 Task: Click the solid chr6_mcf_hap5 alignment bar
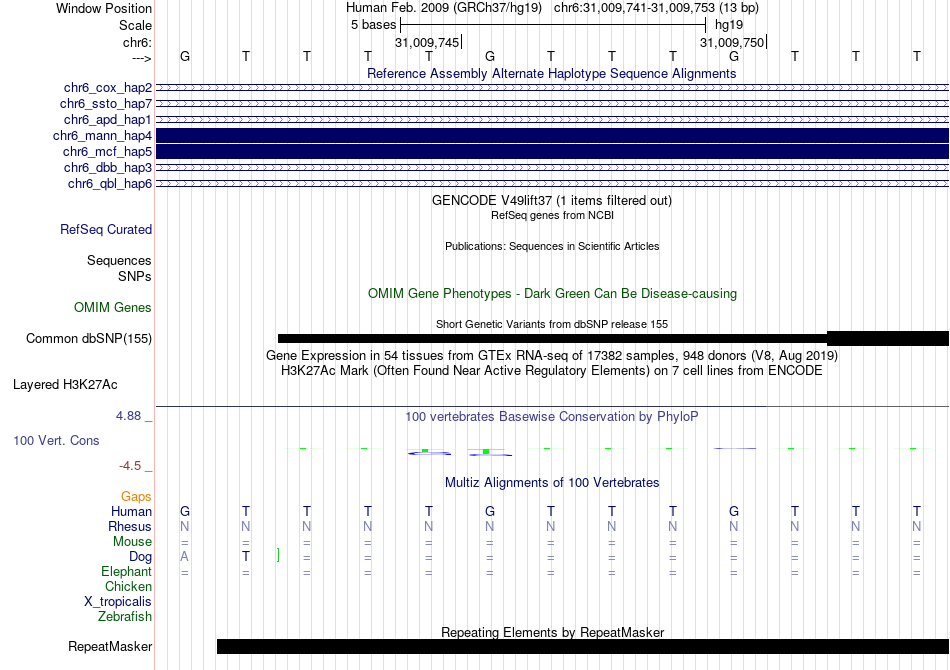553,151
